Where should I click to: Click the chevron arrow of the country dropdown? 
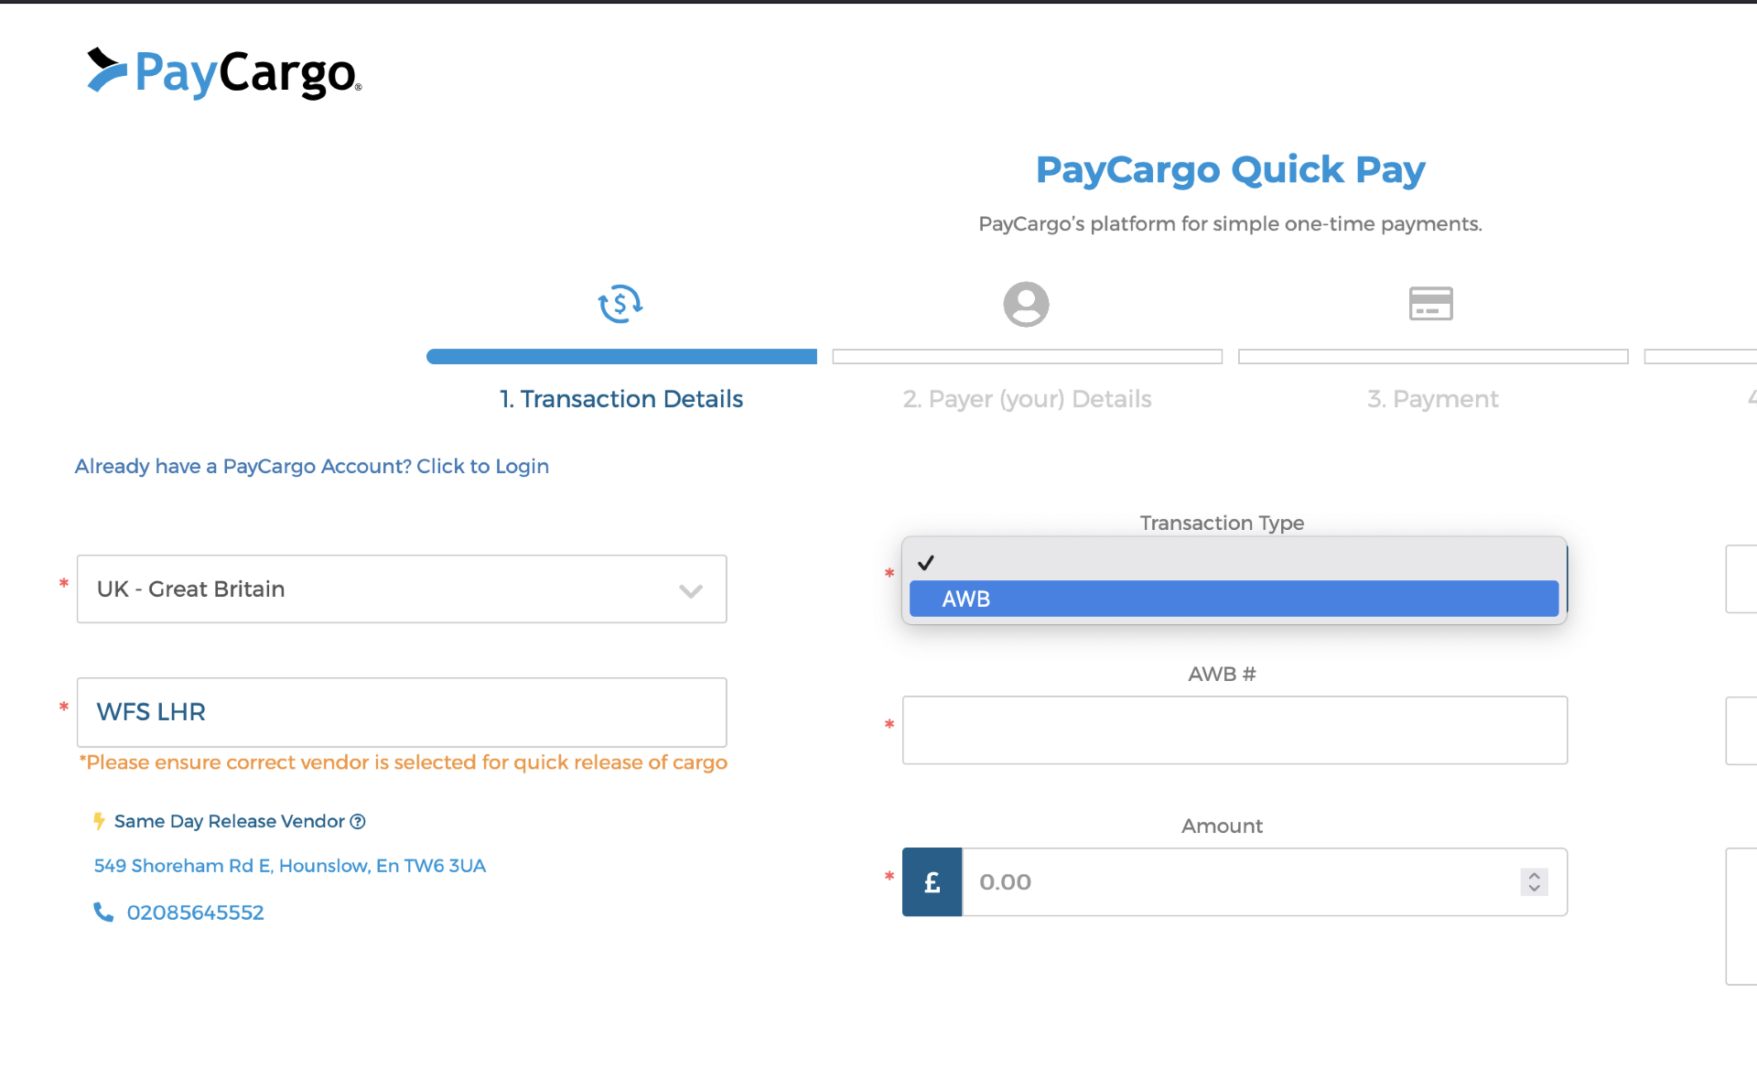click(690, 590)
